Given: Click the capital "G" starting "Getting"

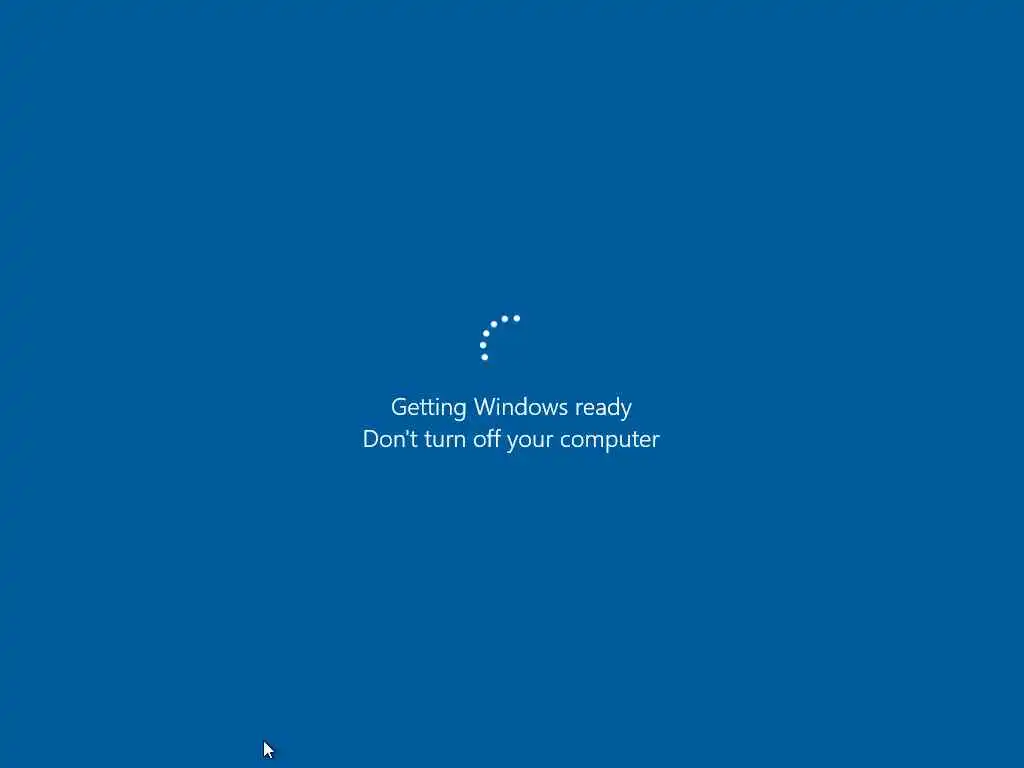Looking at the screenshot, I should click(398, 407).
